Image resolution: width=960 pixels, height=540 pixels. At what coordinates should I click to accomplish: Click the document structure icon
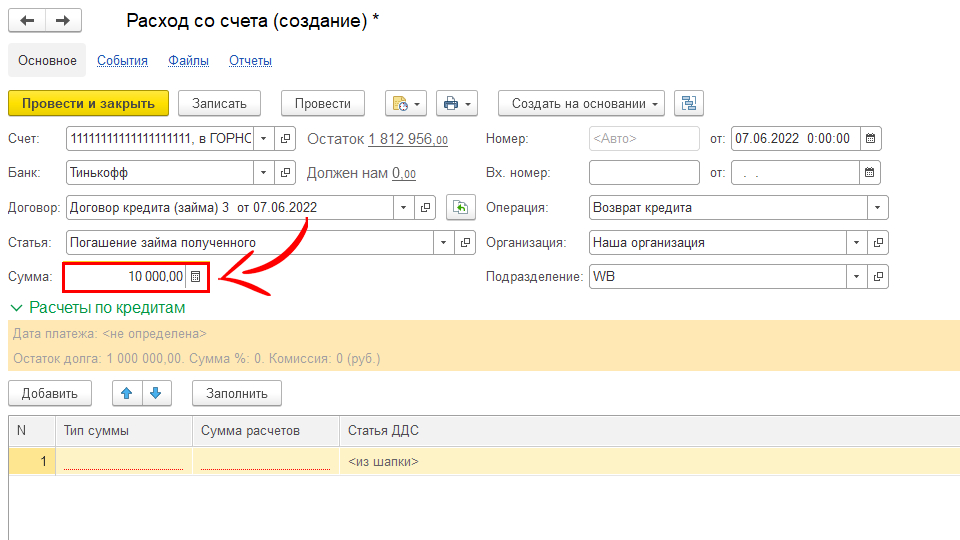tap(689, 103)
